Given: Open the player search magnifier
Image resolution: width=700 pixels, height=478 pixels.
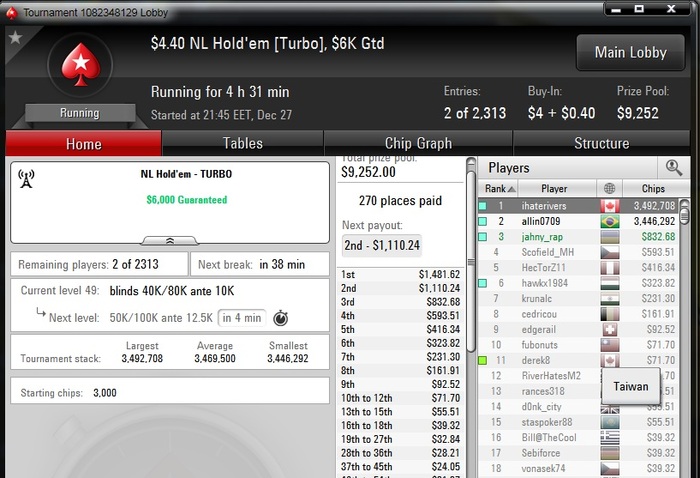Looking at the screenshot, I should pyautogui.click(x=674, y=168).
